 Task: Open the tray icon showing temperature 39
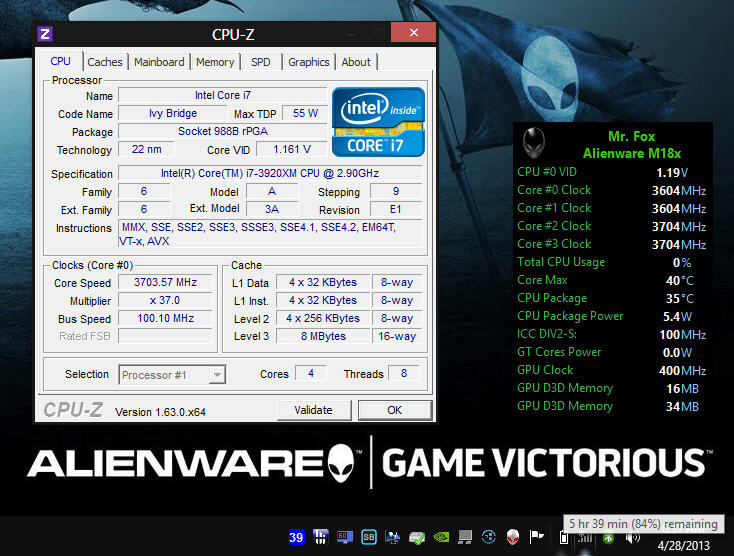[296, 537]
